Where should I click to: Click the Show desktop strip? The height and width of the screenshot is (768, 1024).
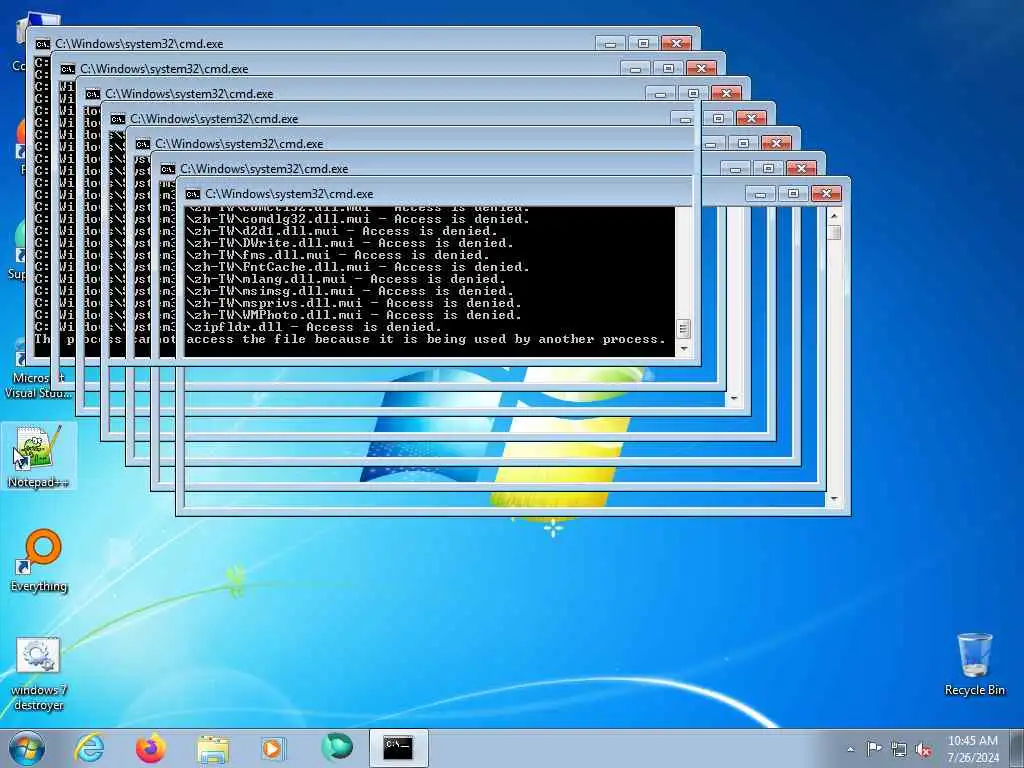click(1017, 748)
